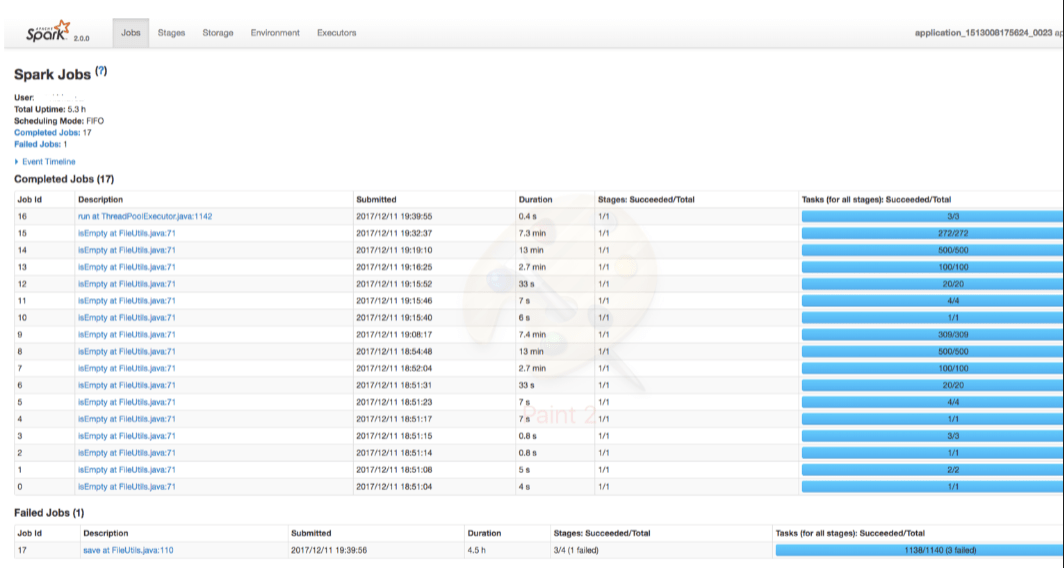The width and height of the screenshot is (1064, 568).
Task: Sort failed jobs by Submitted column header
Action: click(311, 533)
